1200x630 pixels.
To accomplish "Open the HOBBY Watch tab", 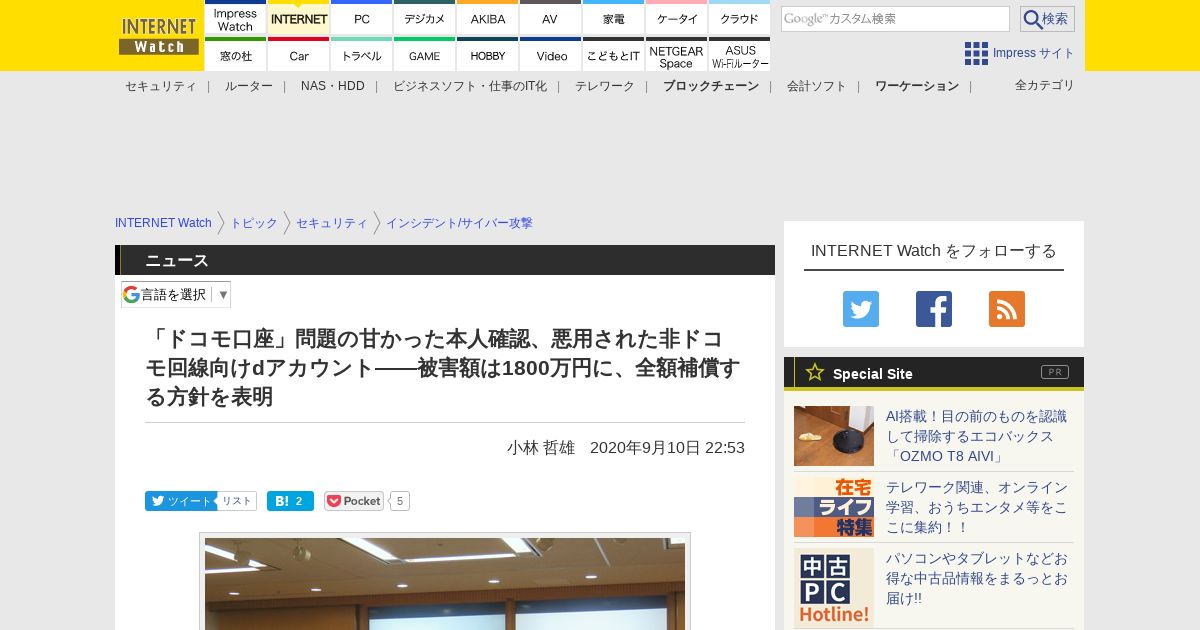I will coord(488,55).
